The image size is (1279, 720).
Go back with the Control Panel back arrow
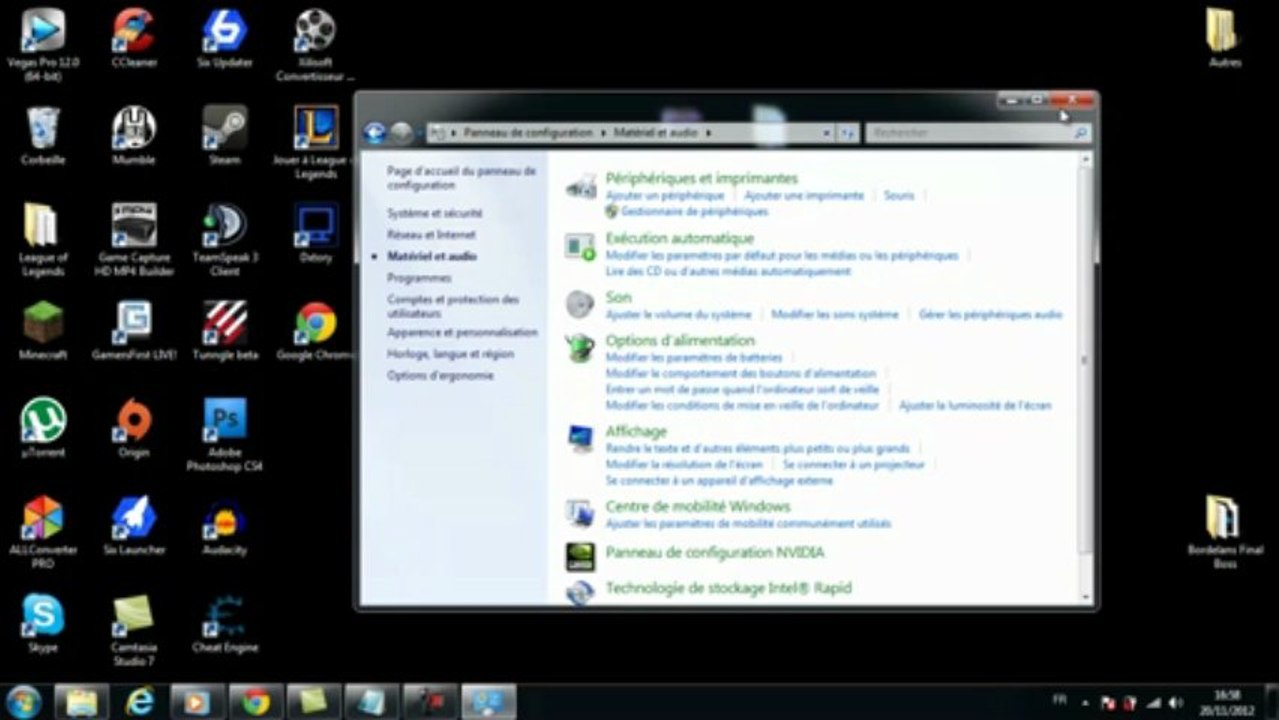pyautogui.click(x=375, y=132)
